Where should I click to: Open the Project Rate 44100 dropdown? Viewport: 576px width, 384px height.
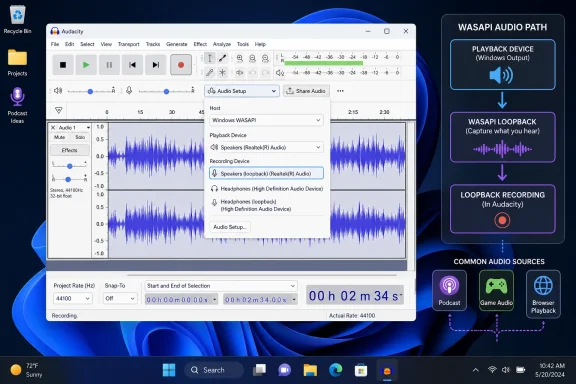[73, 298]
